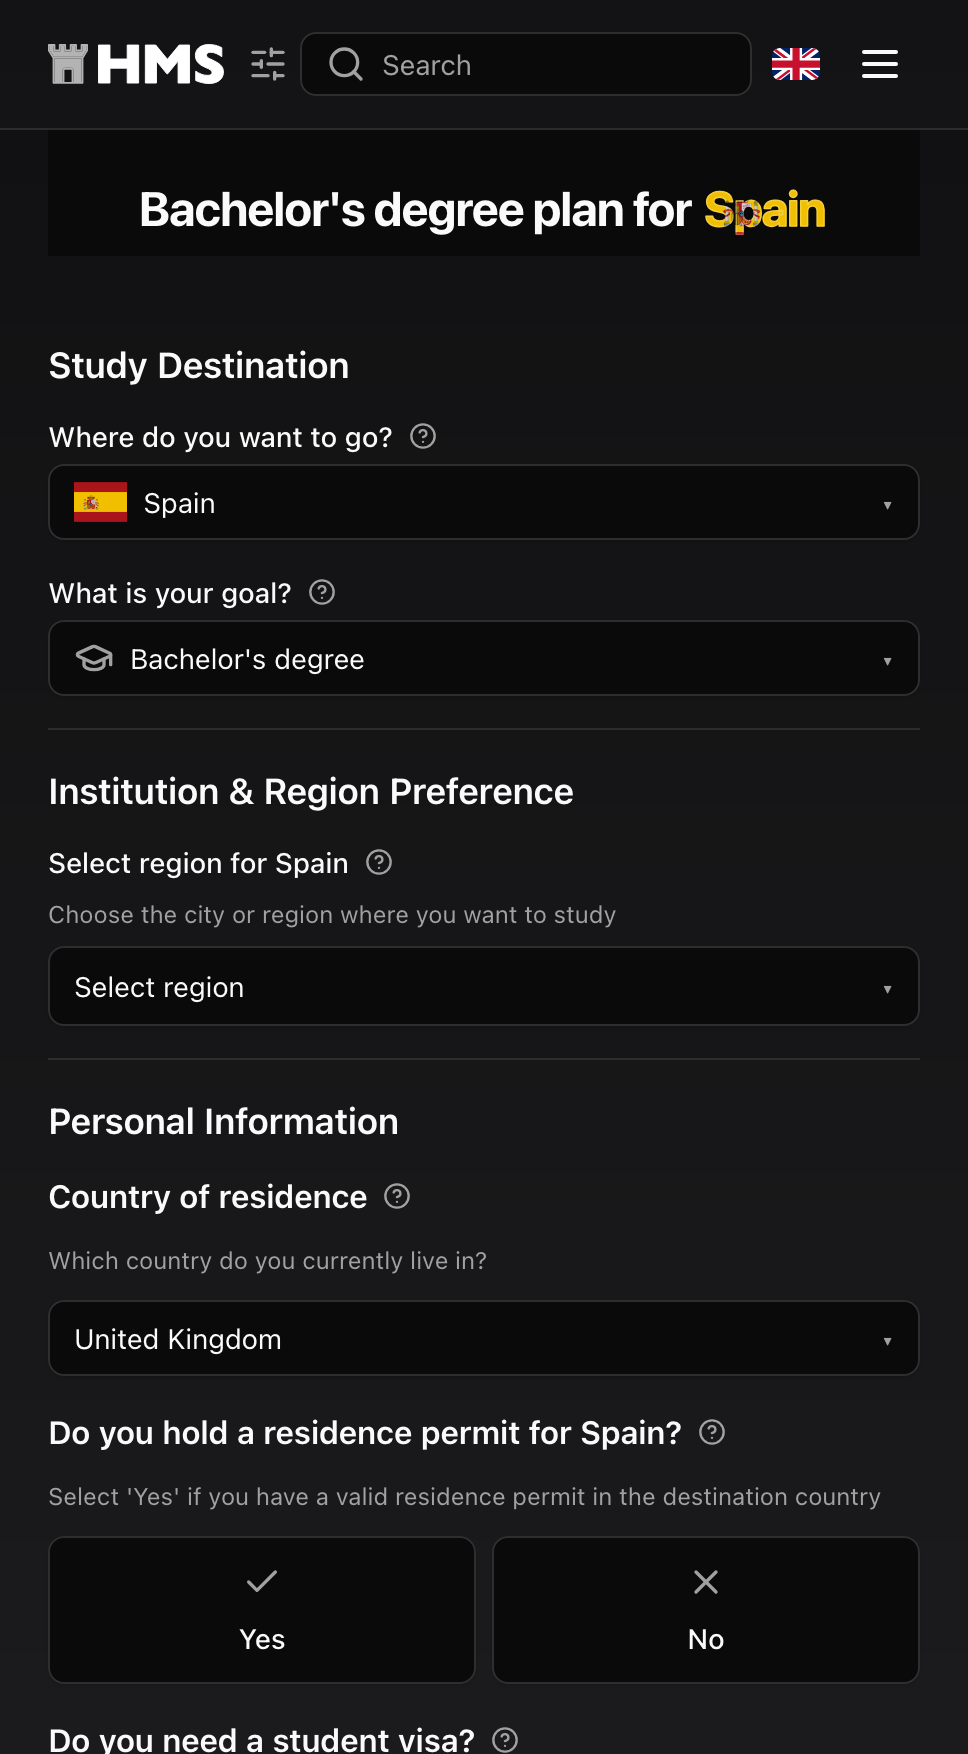Show help for residence permit question
Image resolution: width=968 pixels, height=1754 pixels.
(x=712, y=1432)
